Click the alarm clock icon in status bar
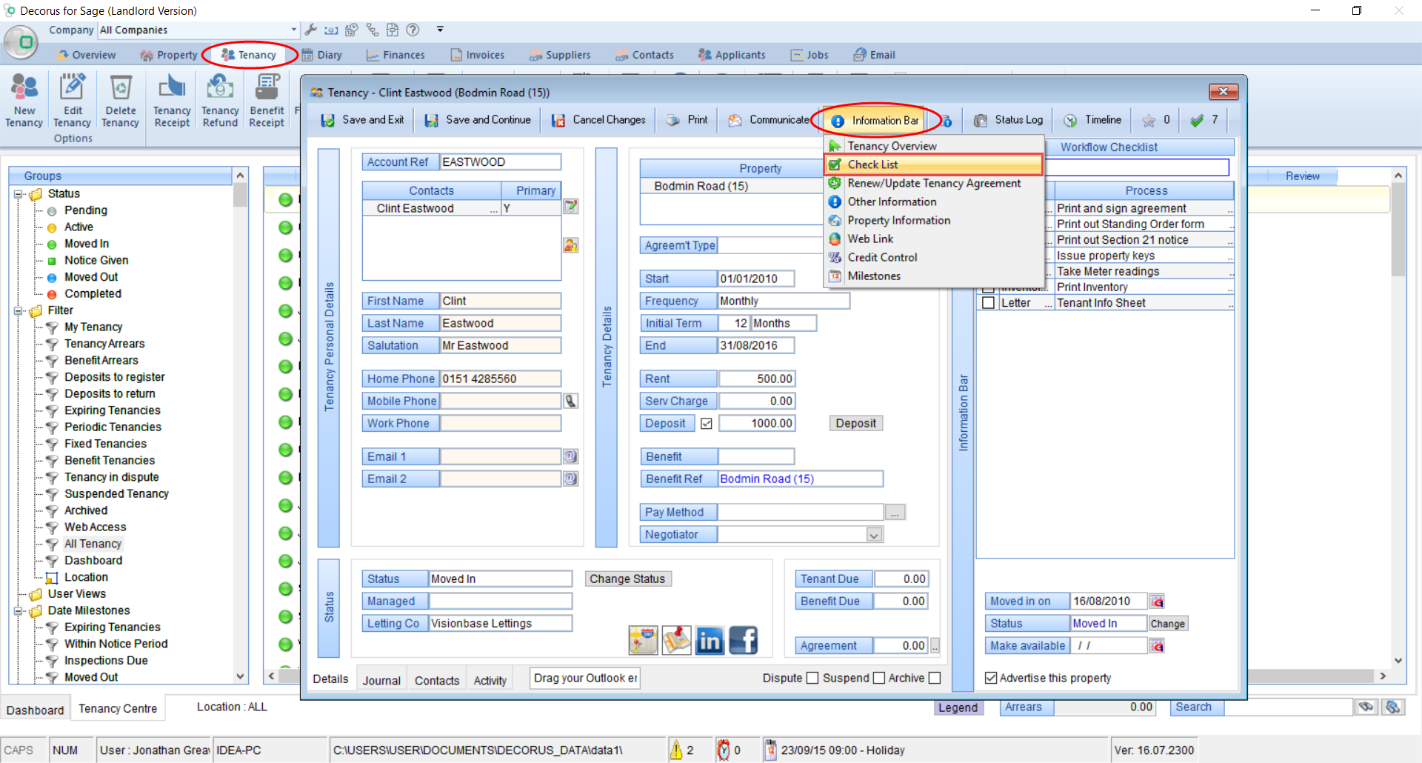This screenshot has width=1422, height=763. click(x=722, y=749)
